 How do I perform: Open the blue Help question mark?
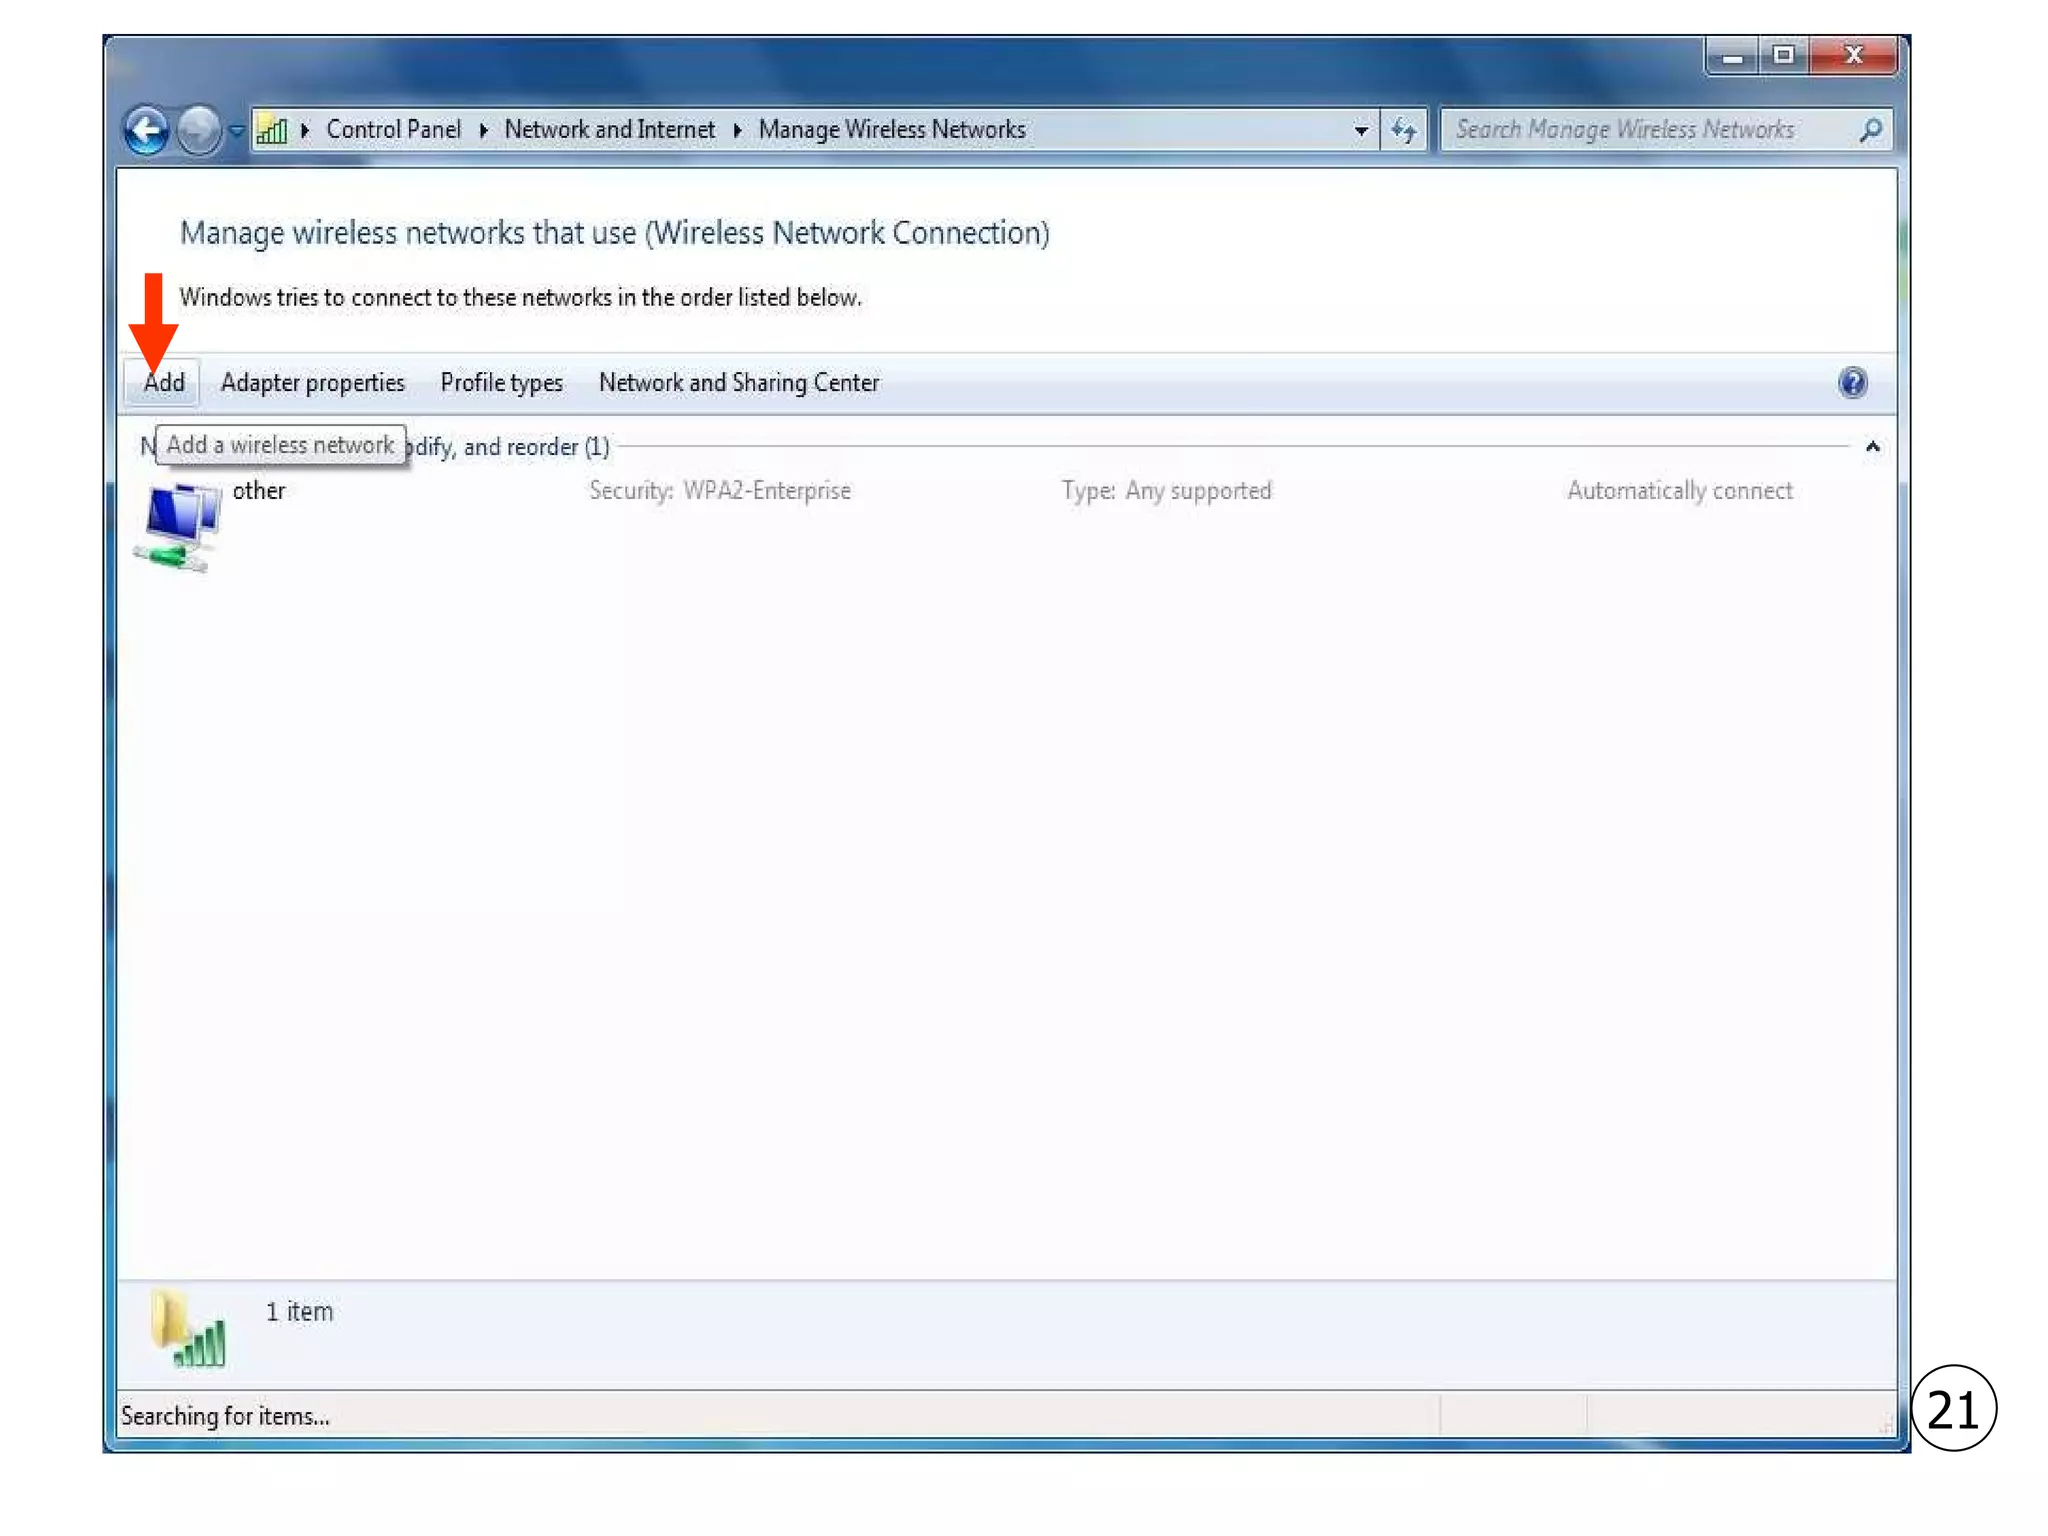click(1852, 382)
